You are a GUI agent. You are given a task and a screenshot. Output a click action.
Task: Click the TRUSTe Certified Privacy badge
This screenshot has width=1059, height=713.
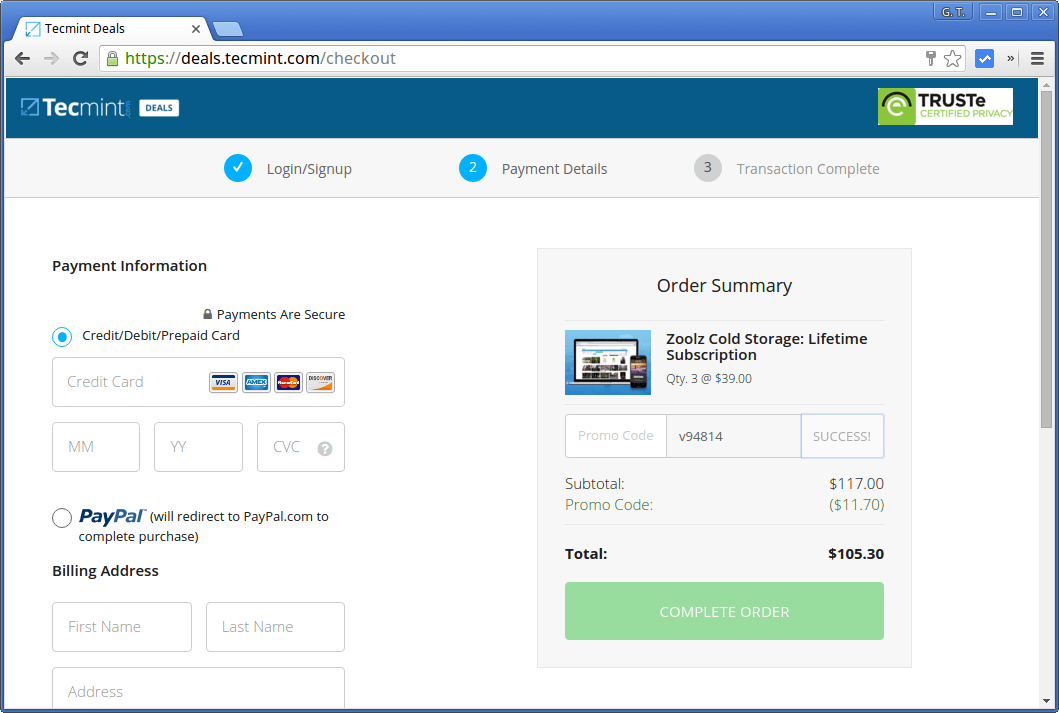click(x=944, y=106)
